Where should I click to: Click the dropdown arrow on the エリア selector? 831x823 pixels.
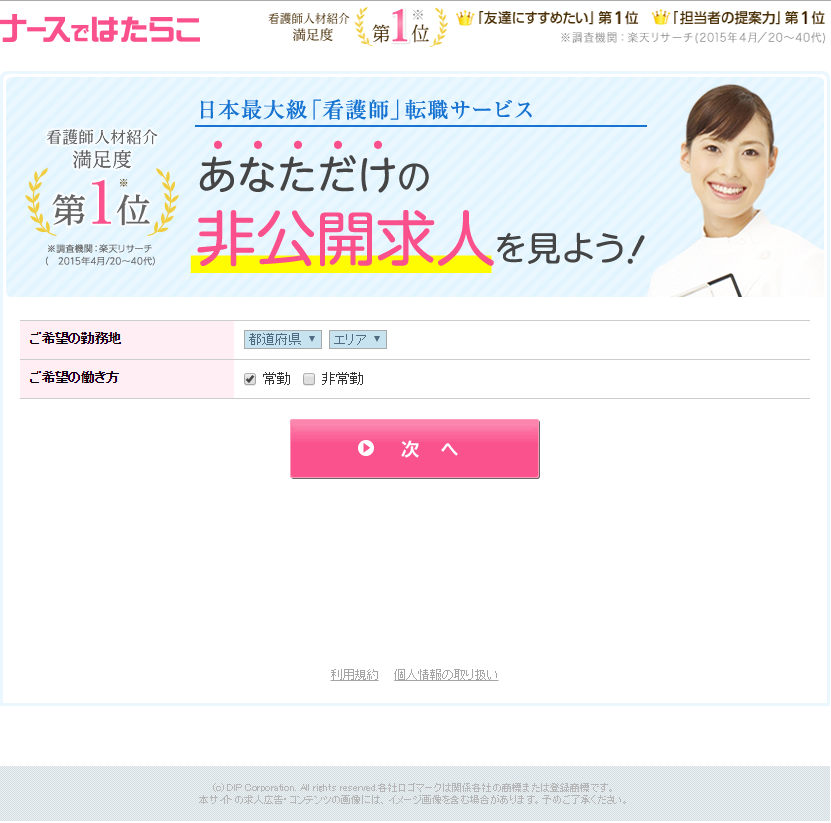coord(378,339)
